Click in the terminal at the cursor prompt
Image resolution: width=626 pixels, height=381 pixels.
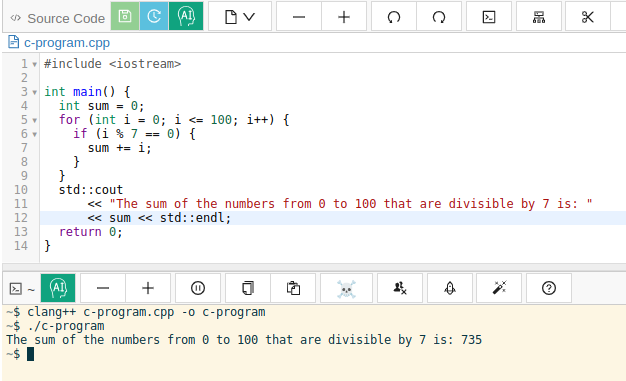30,354
